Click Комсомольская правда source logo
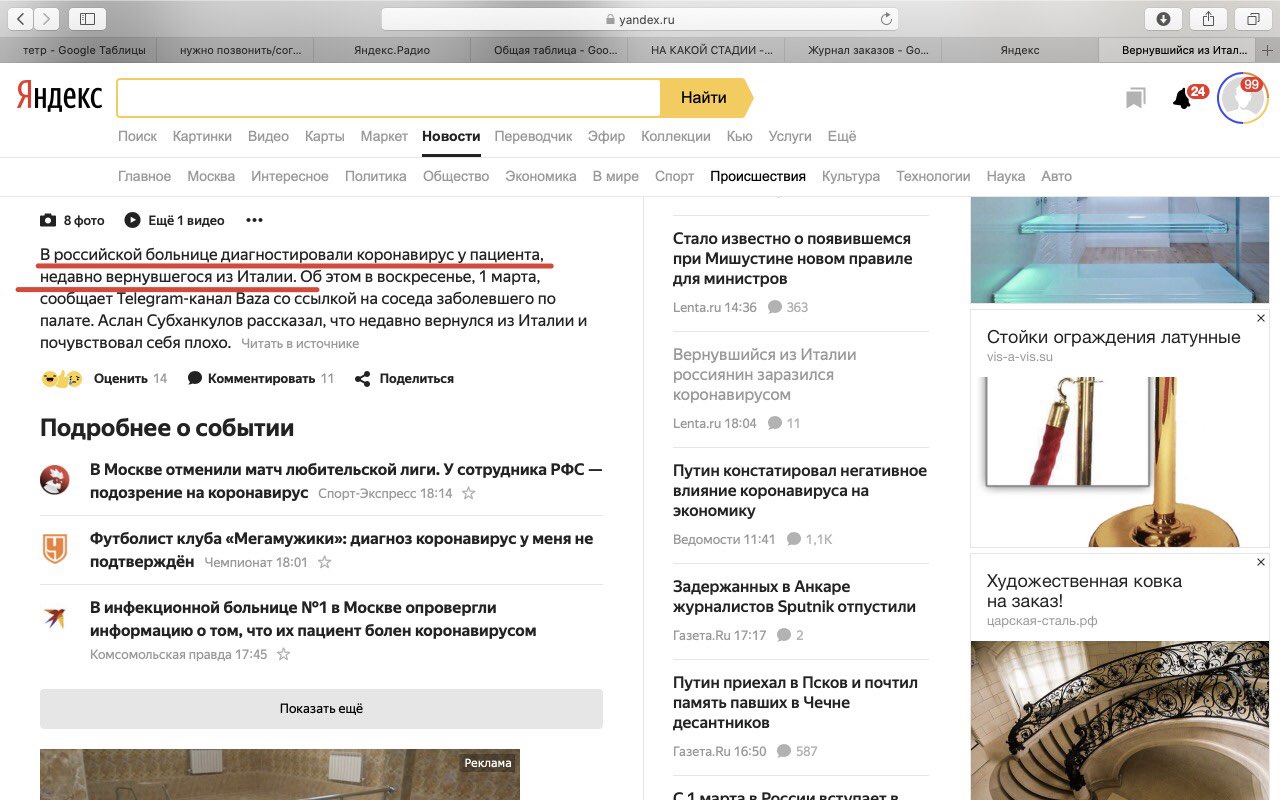 55,618
